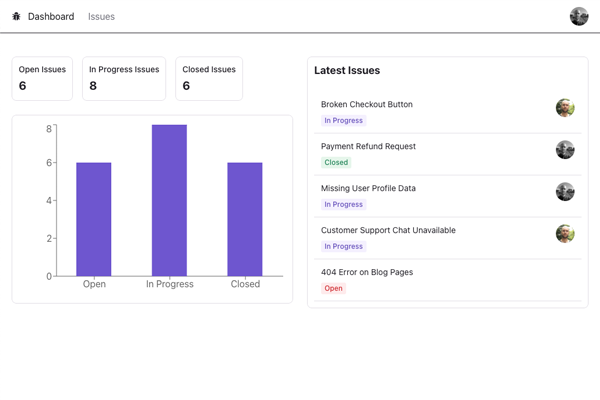Open the 404 Error on Blog Pages issue
This screenshot has height=400, width=600.
point(367,272)
